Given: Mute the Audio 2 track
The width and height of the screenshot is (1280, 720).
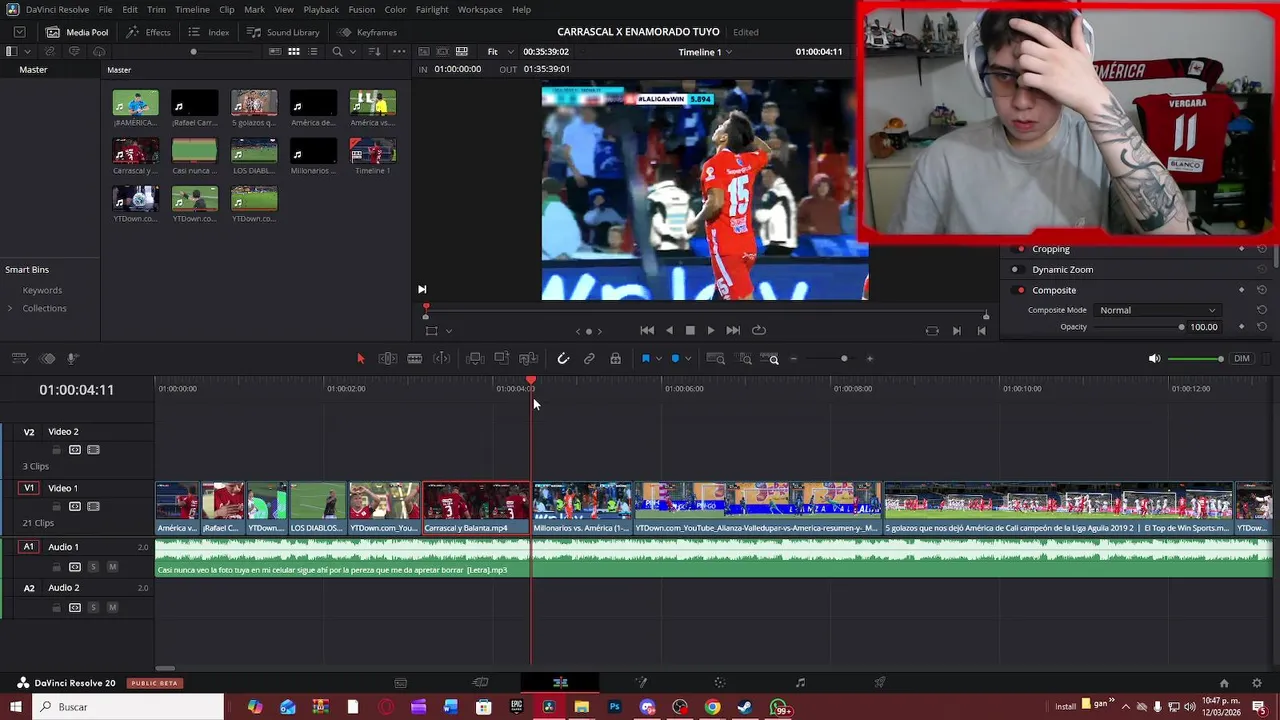Looking at the screenshot, I should pyautogui.click(x=112, y=607).
